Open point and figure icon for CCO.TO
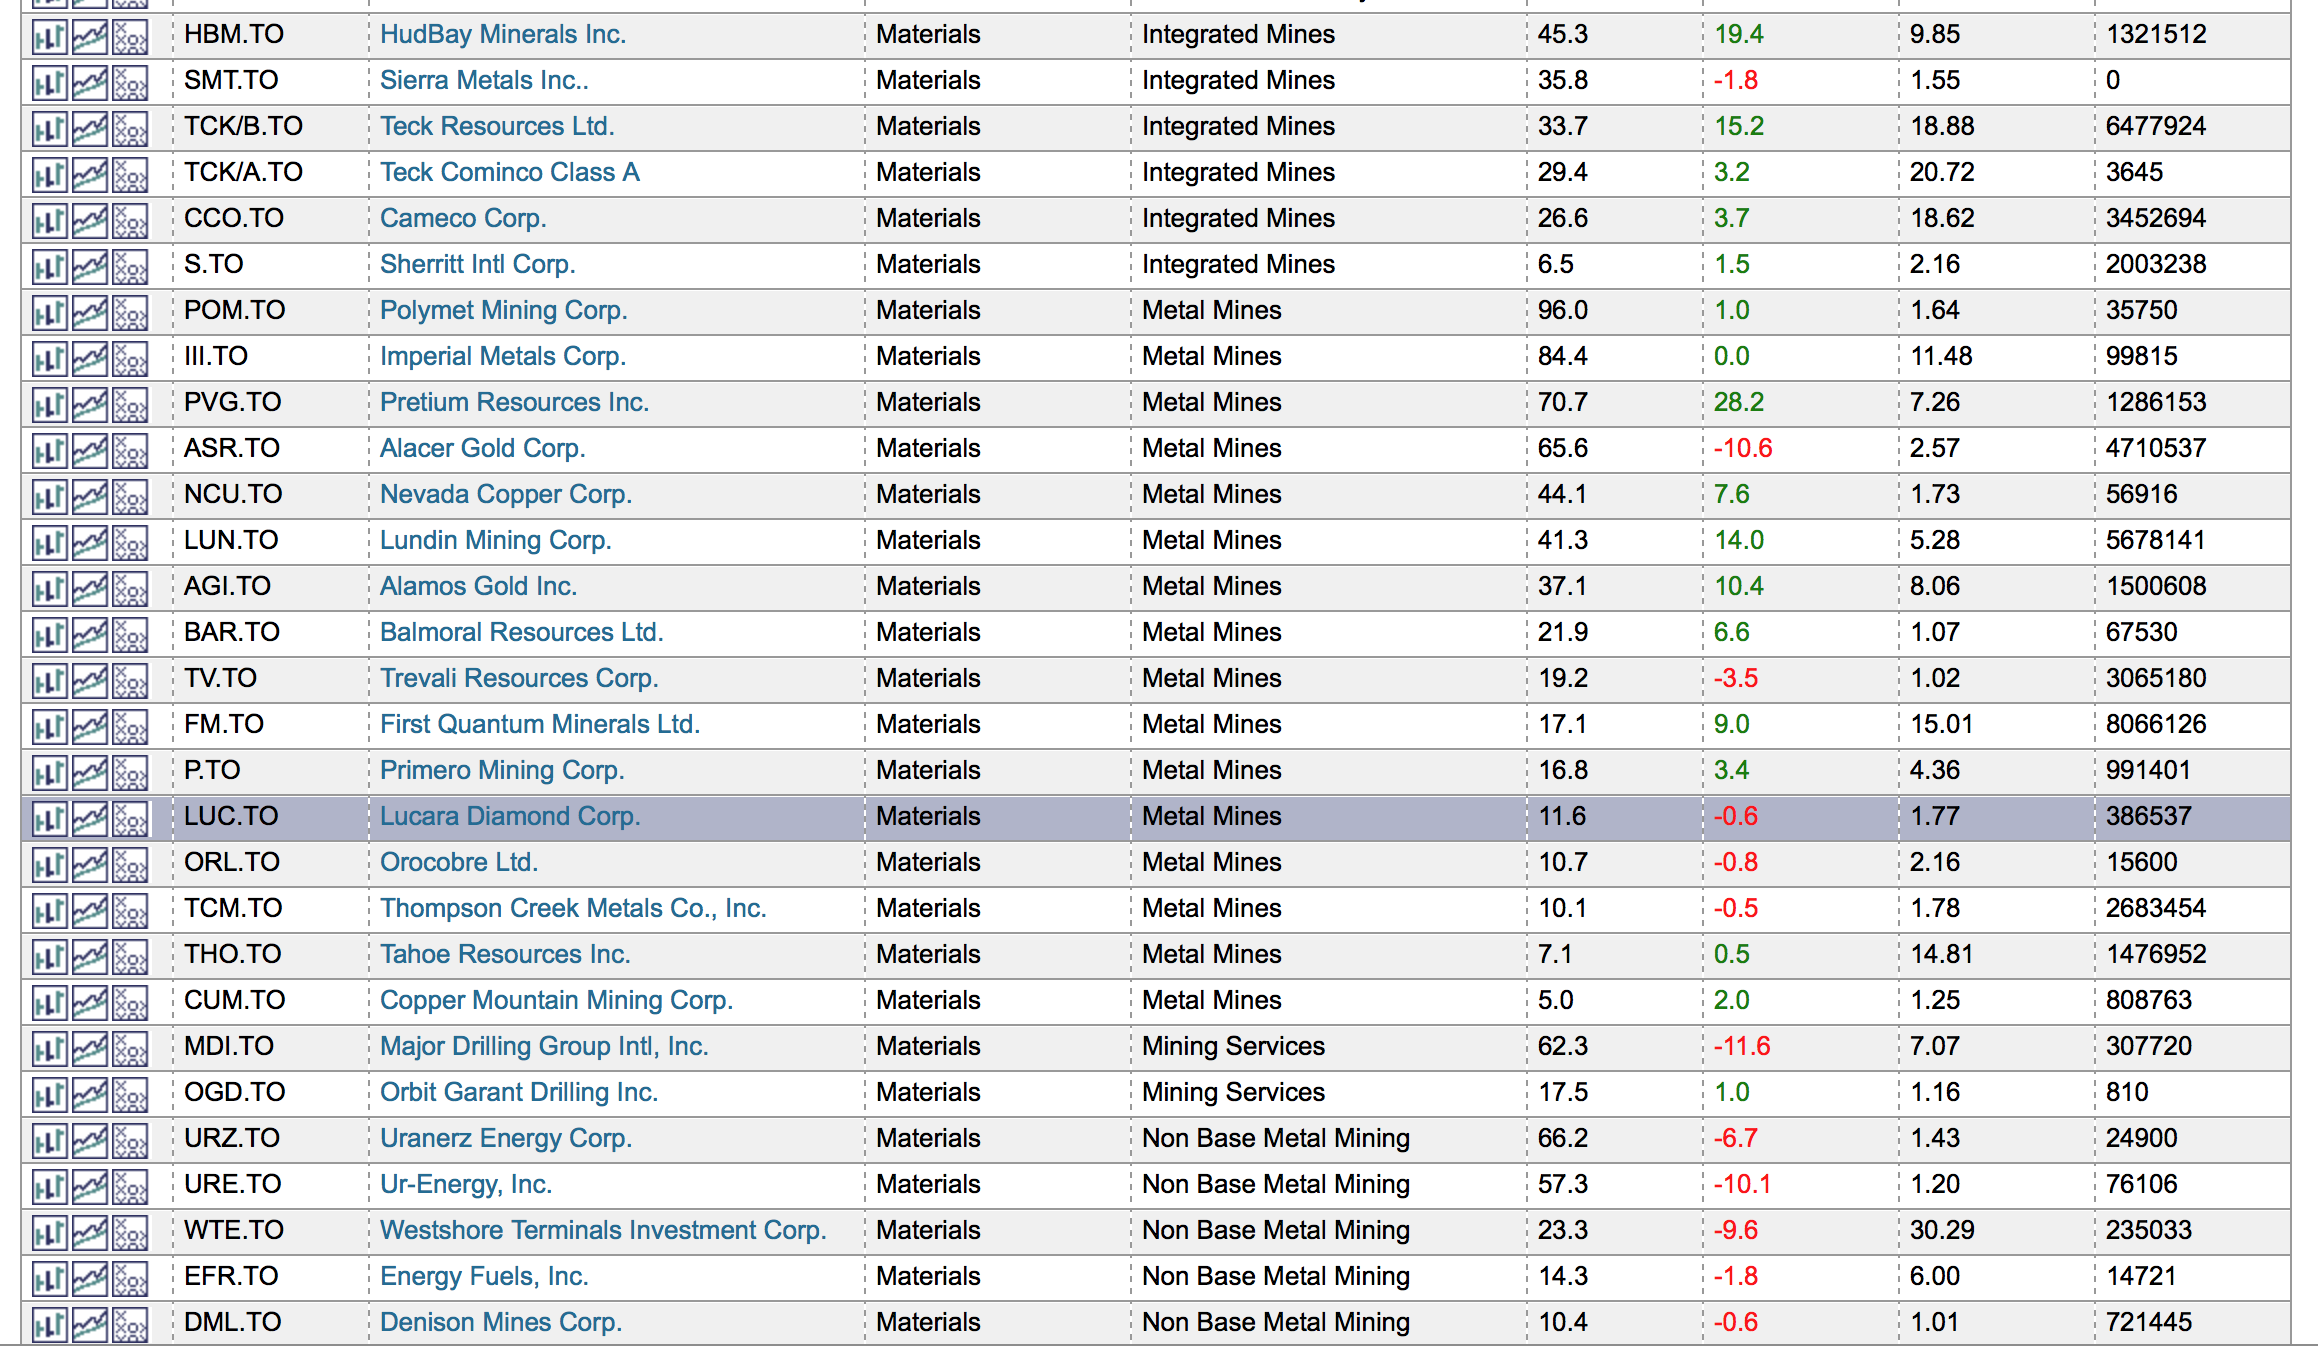The width and height of the screenshot is (2318, 1346). [x=130, y=221]
